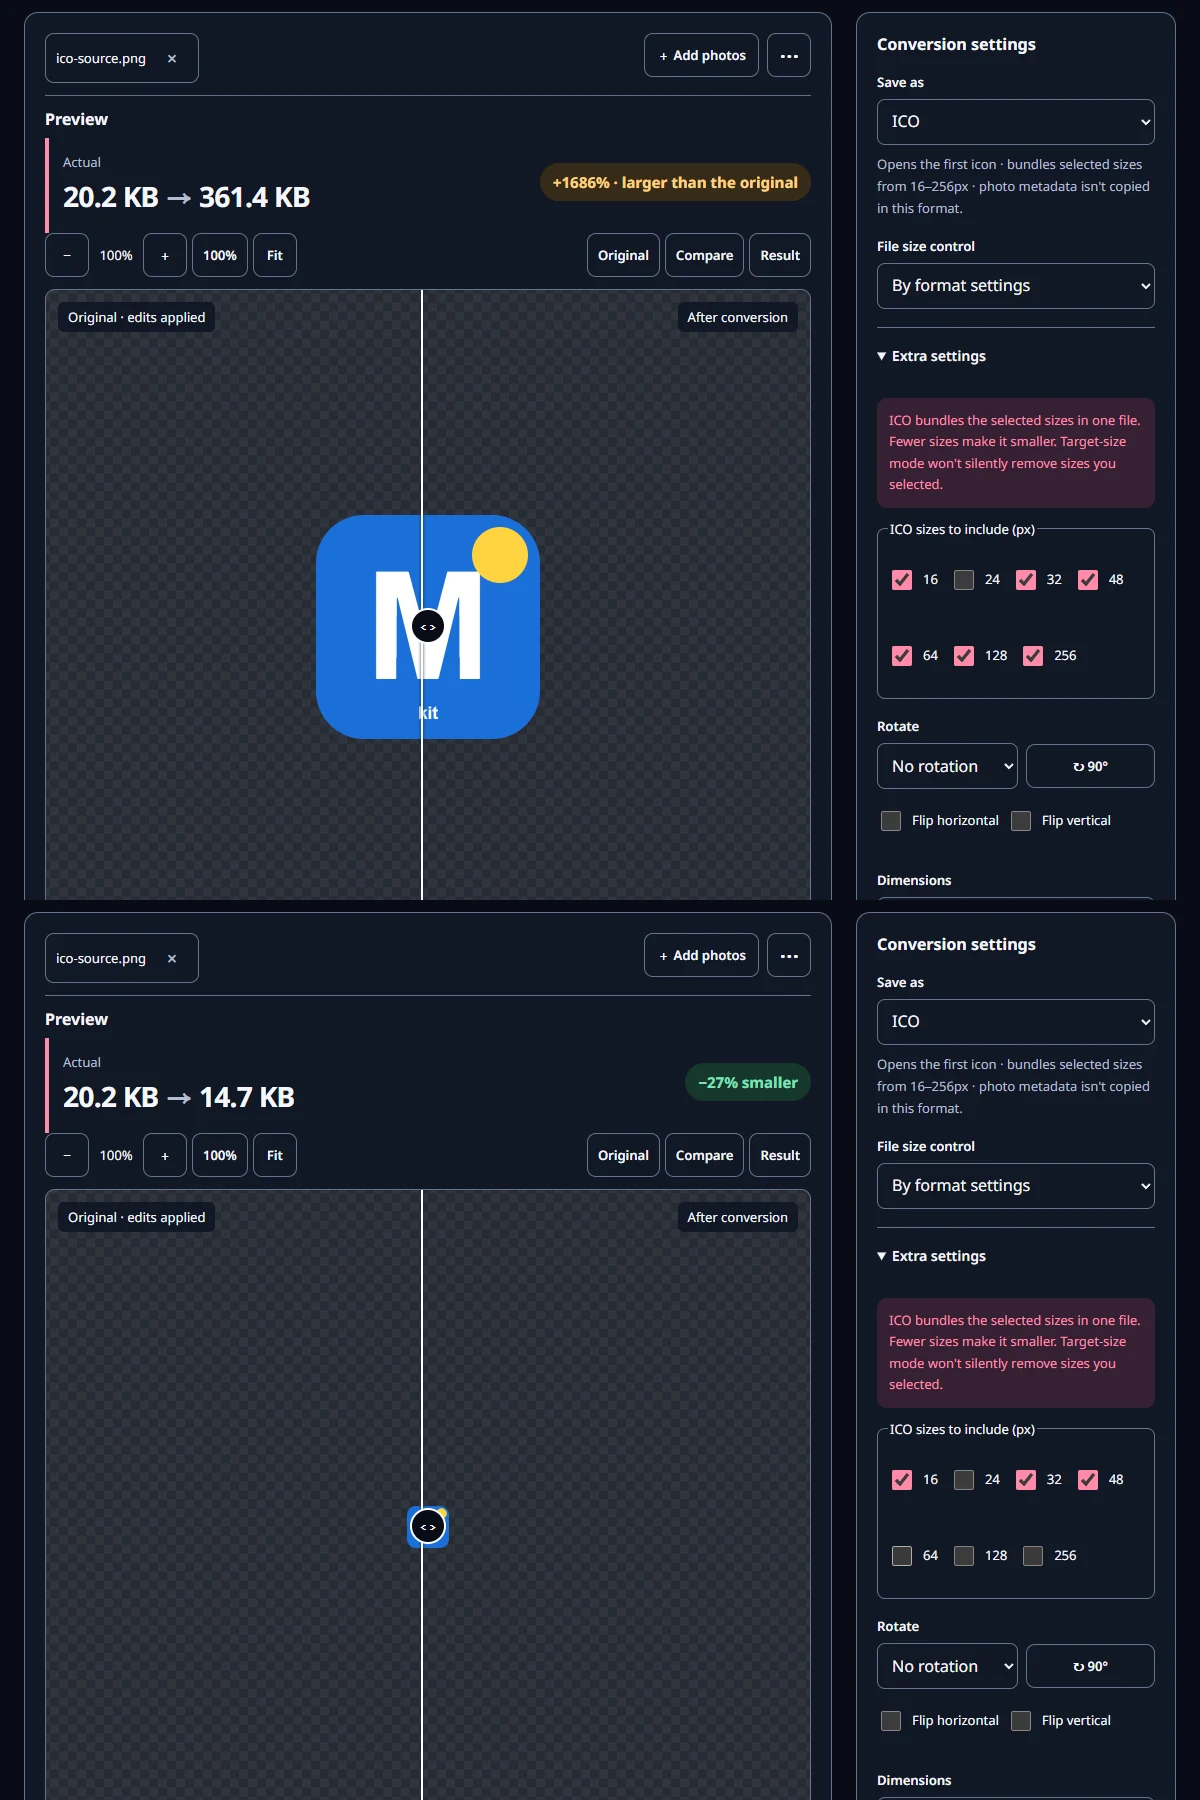This screenshot has height=1800, width=1200.
Task: Switch to Result view in lower preview
Action: [x=780, y=1155]
